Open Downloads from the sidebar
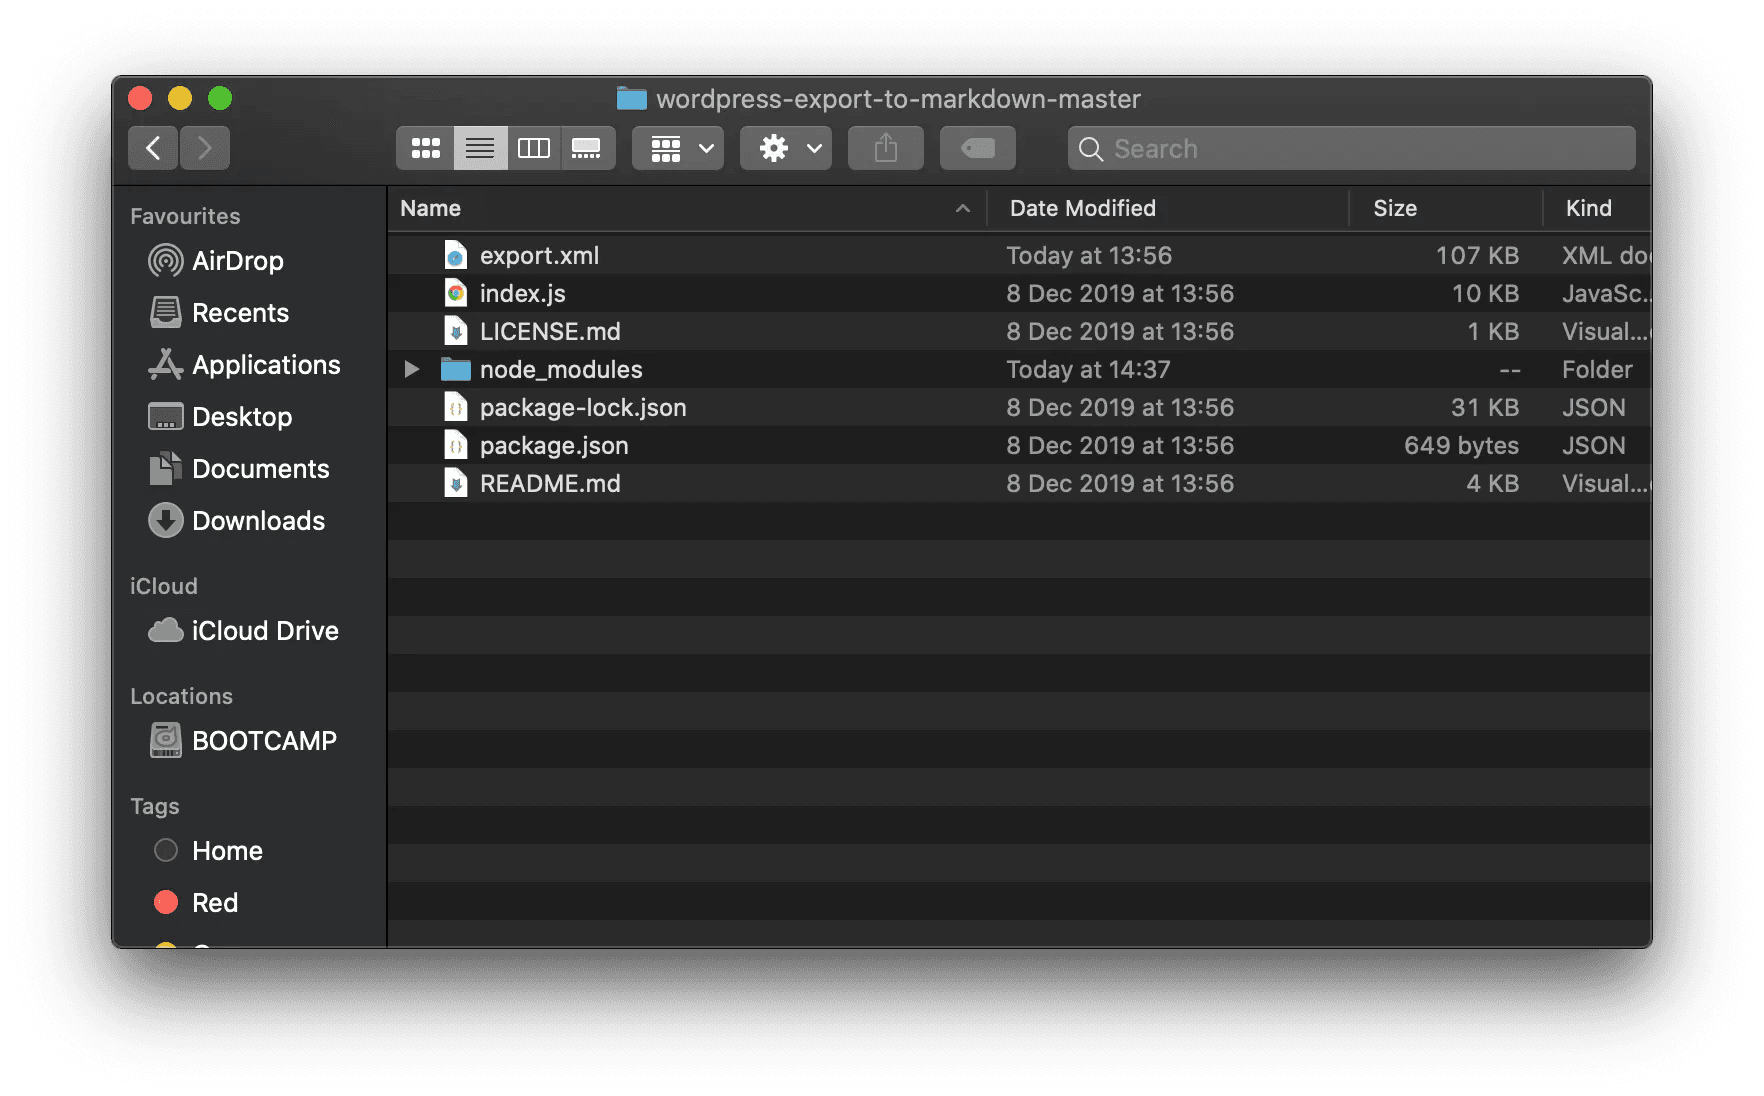1764x1096 pixels. click(248, 521)
